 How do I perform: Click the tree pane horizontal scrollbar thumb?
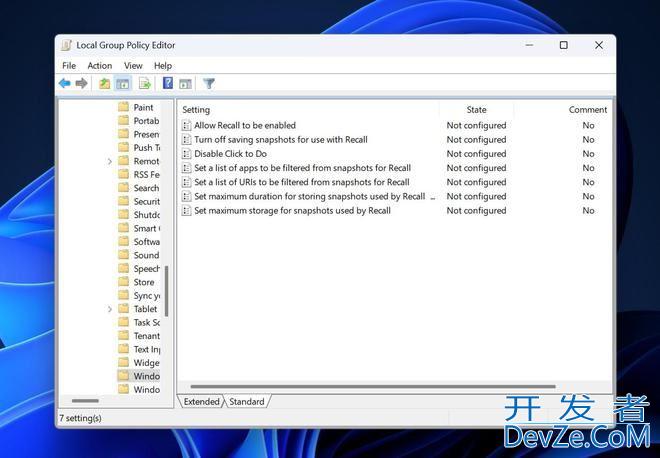point(85,401)
